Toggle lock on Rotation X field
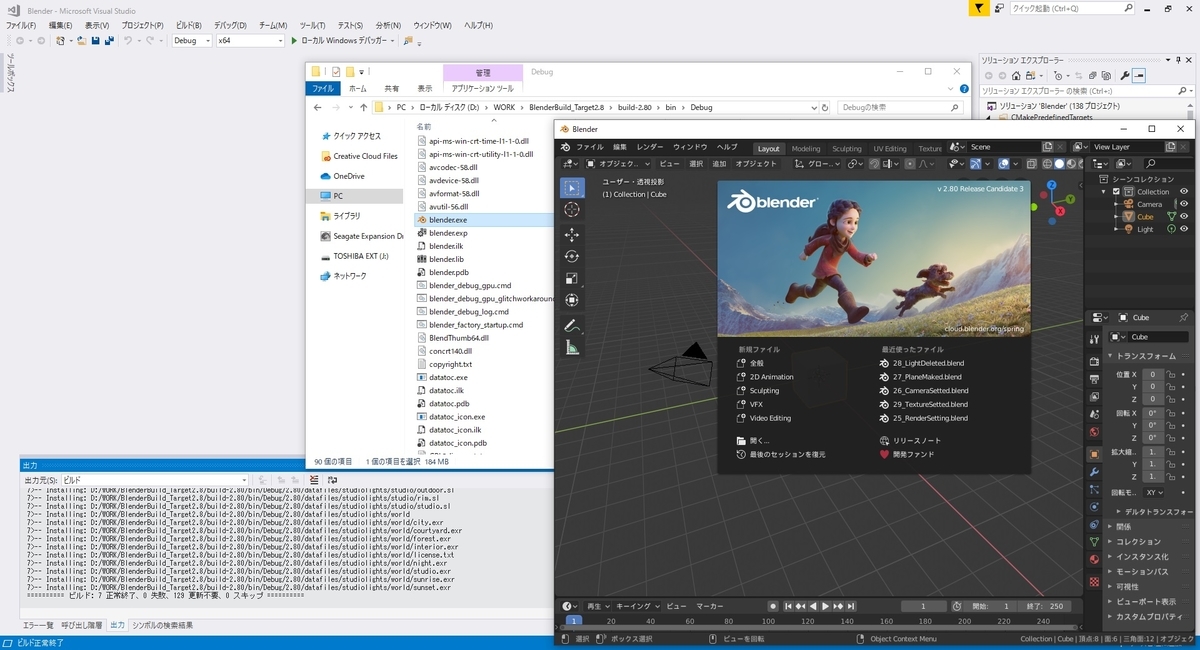Screen dimensions: 1200x650 1171,412
